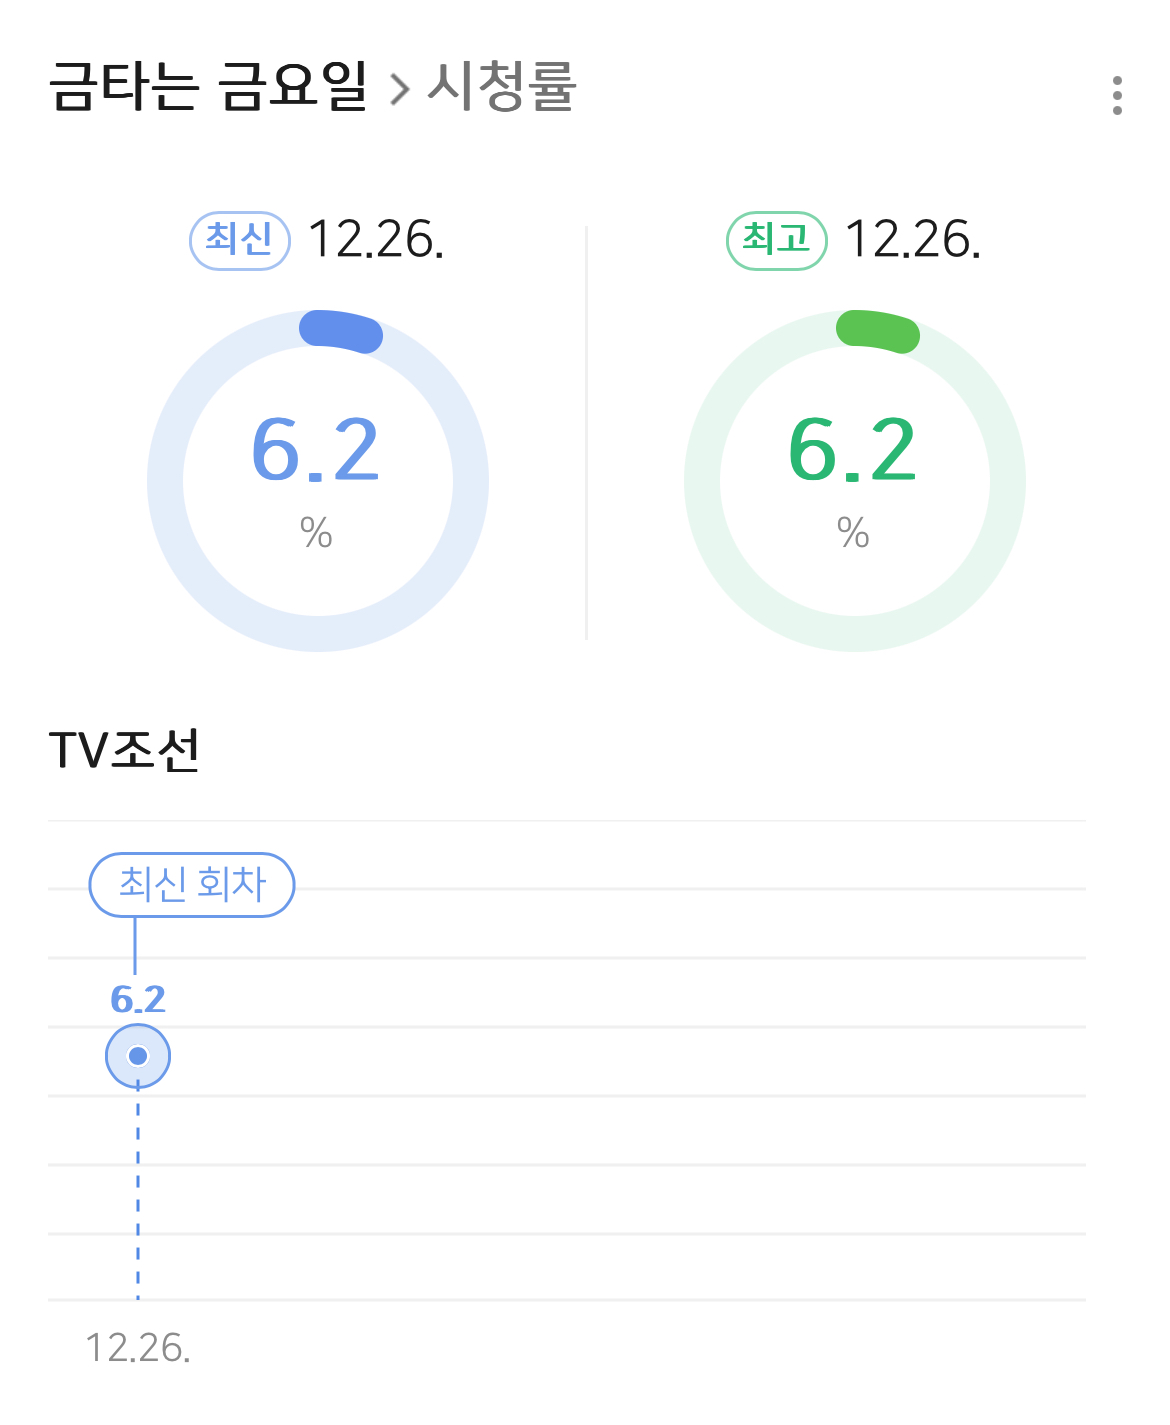Click the date 12.26. beside 최고 badge
The image size is (1170, 1425).
pos(913,241)
